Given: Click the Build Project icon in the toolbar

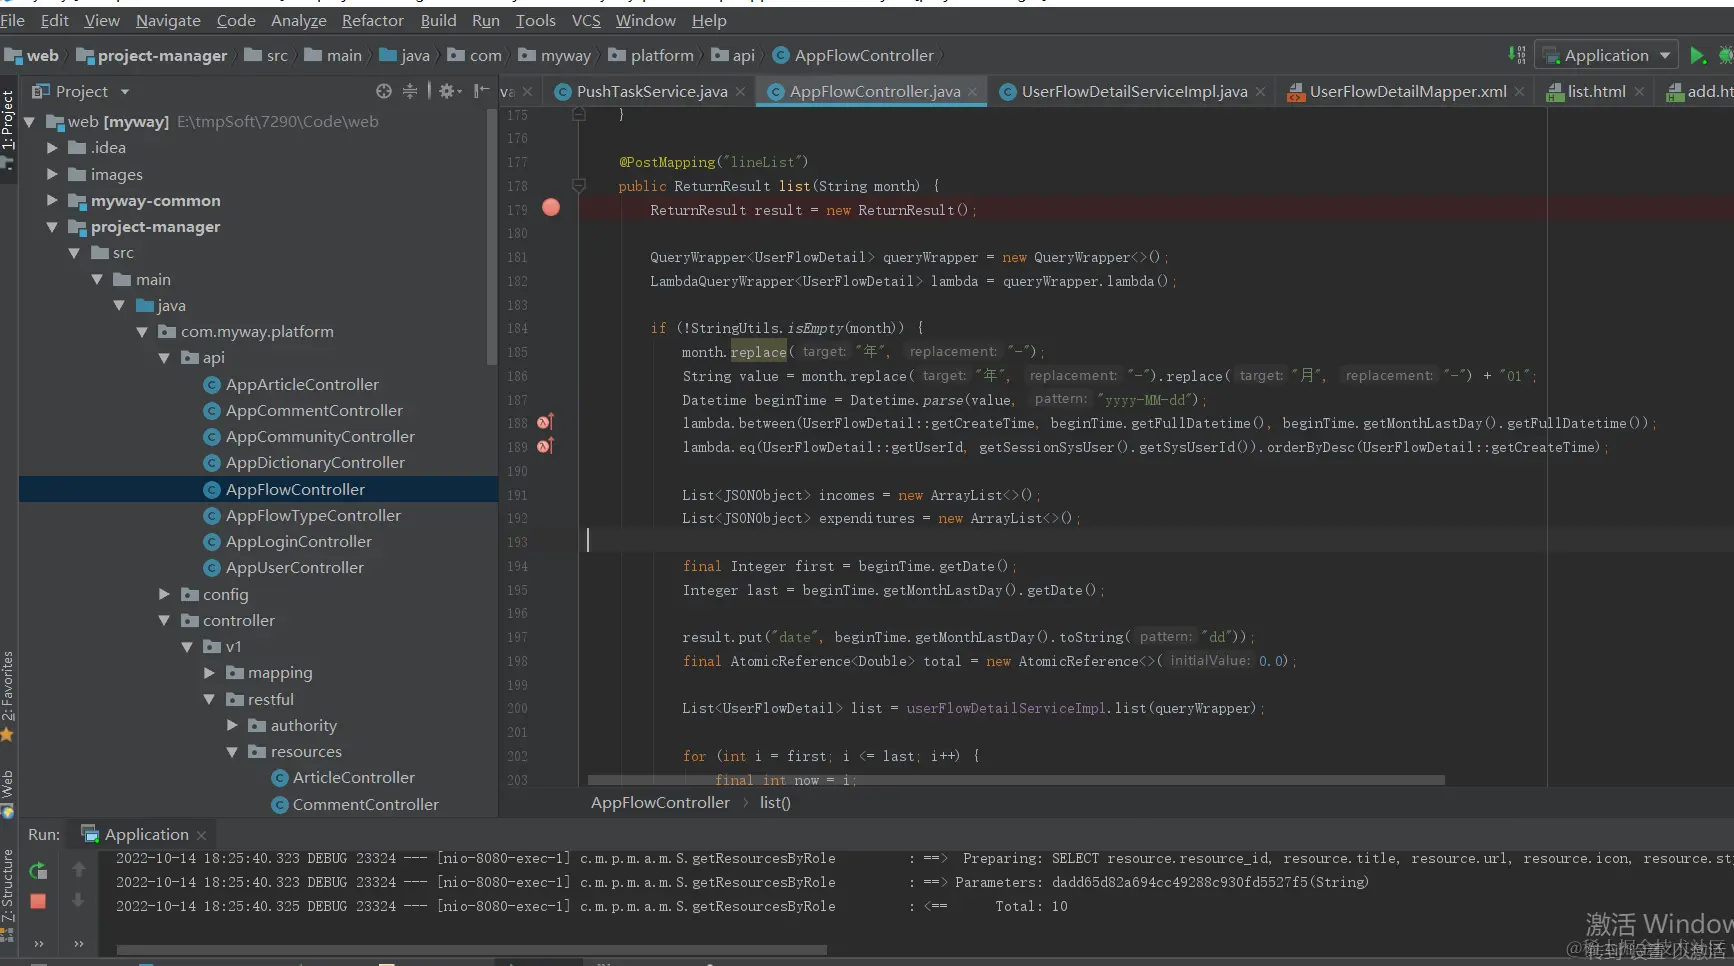Looking at the screenshot, I should pos(1517,55).
